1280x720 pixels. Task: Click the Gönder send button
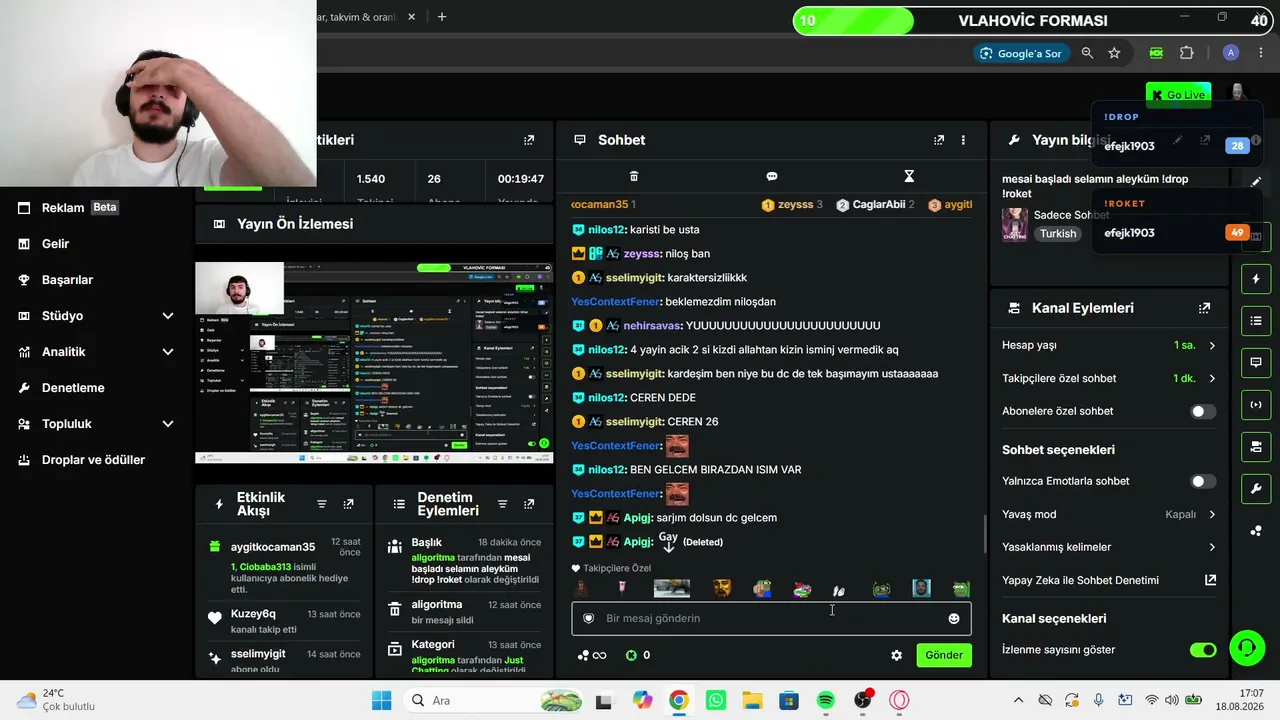pyautogui.click(x=944, y=655)
